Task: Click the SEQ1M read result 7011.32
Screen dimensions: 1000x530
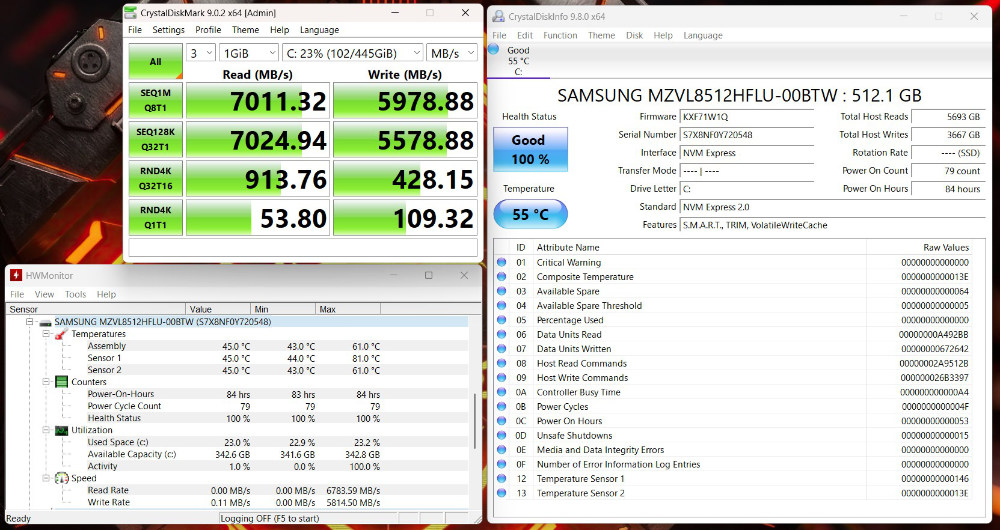Action: coord(258,101)
